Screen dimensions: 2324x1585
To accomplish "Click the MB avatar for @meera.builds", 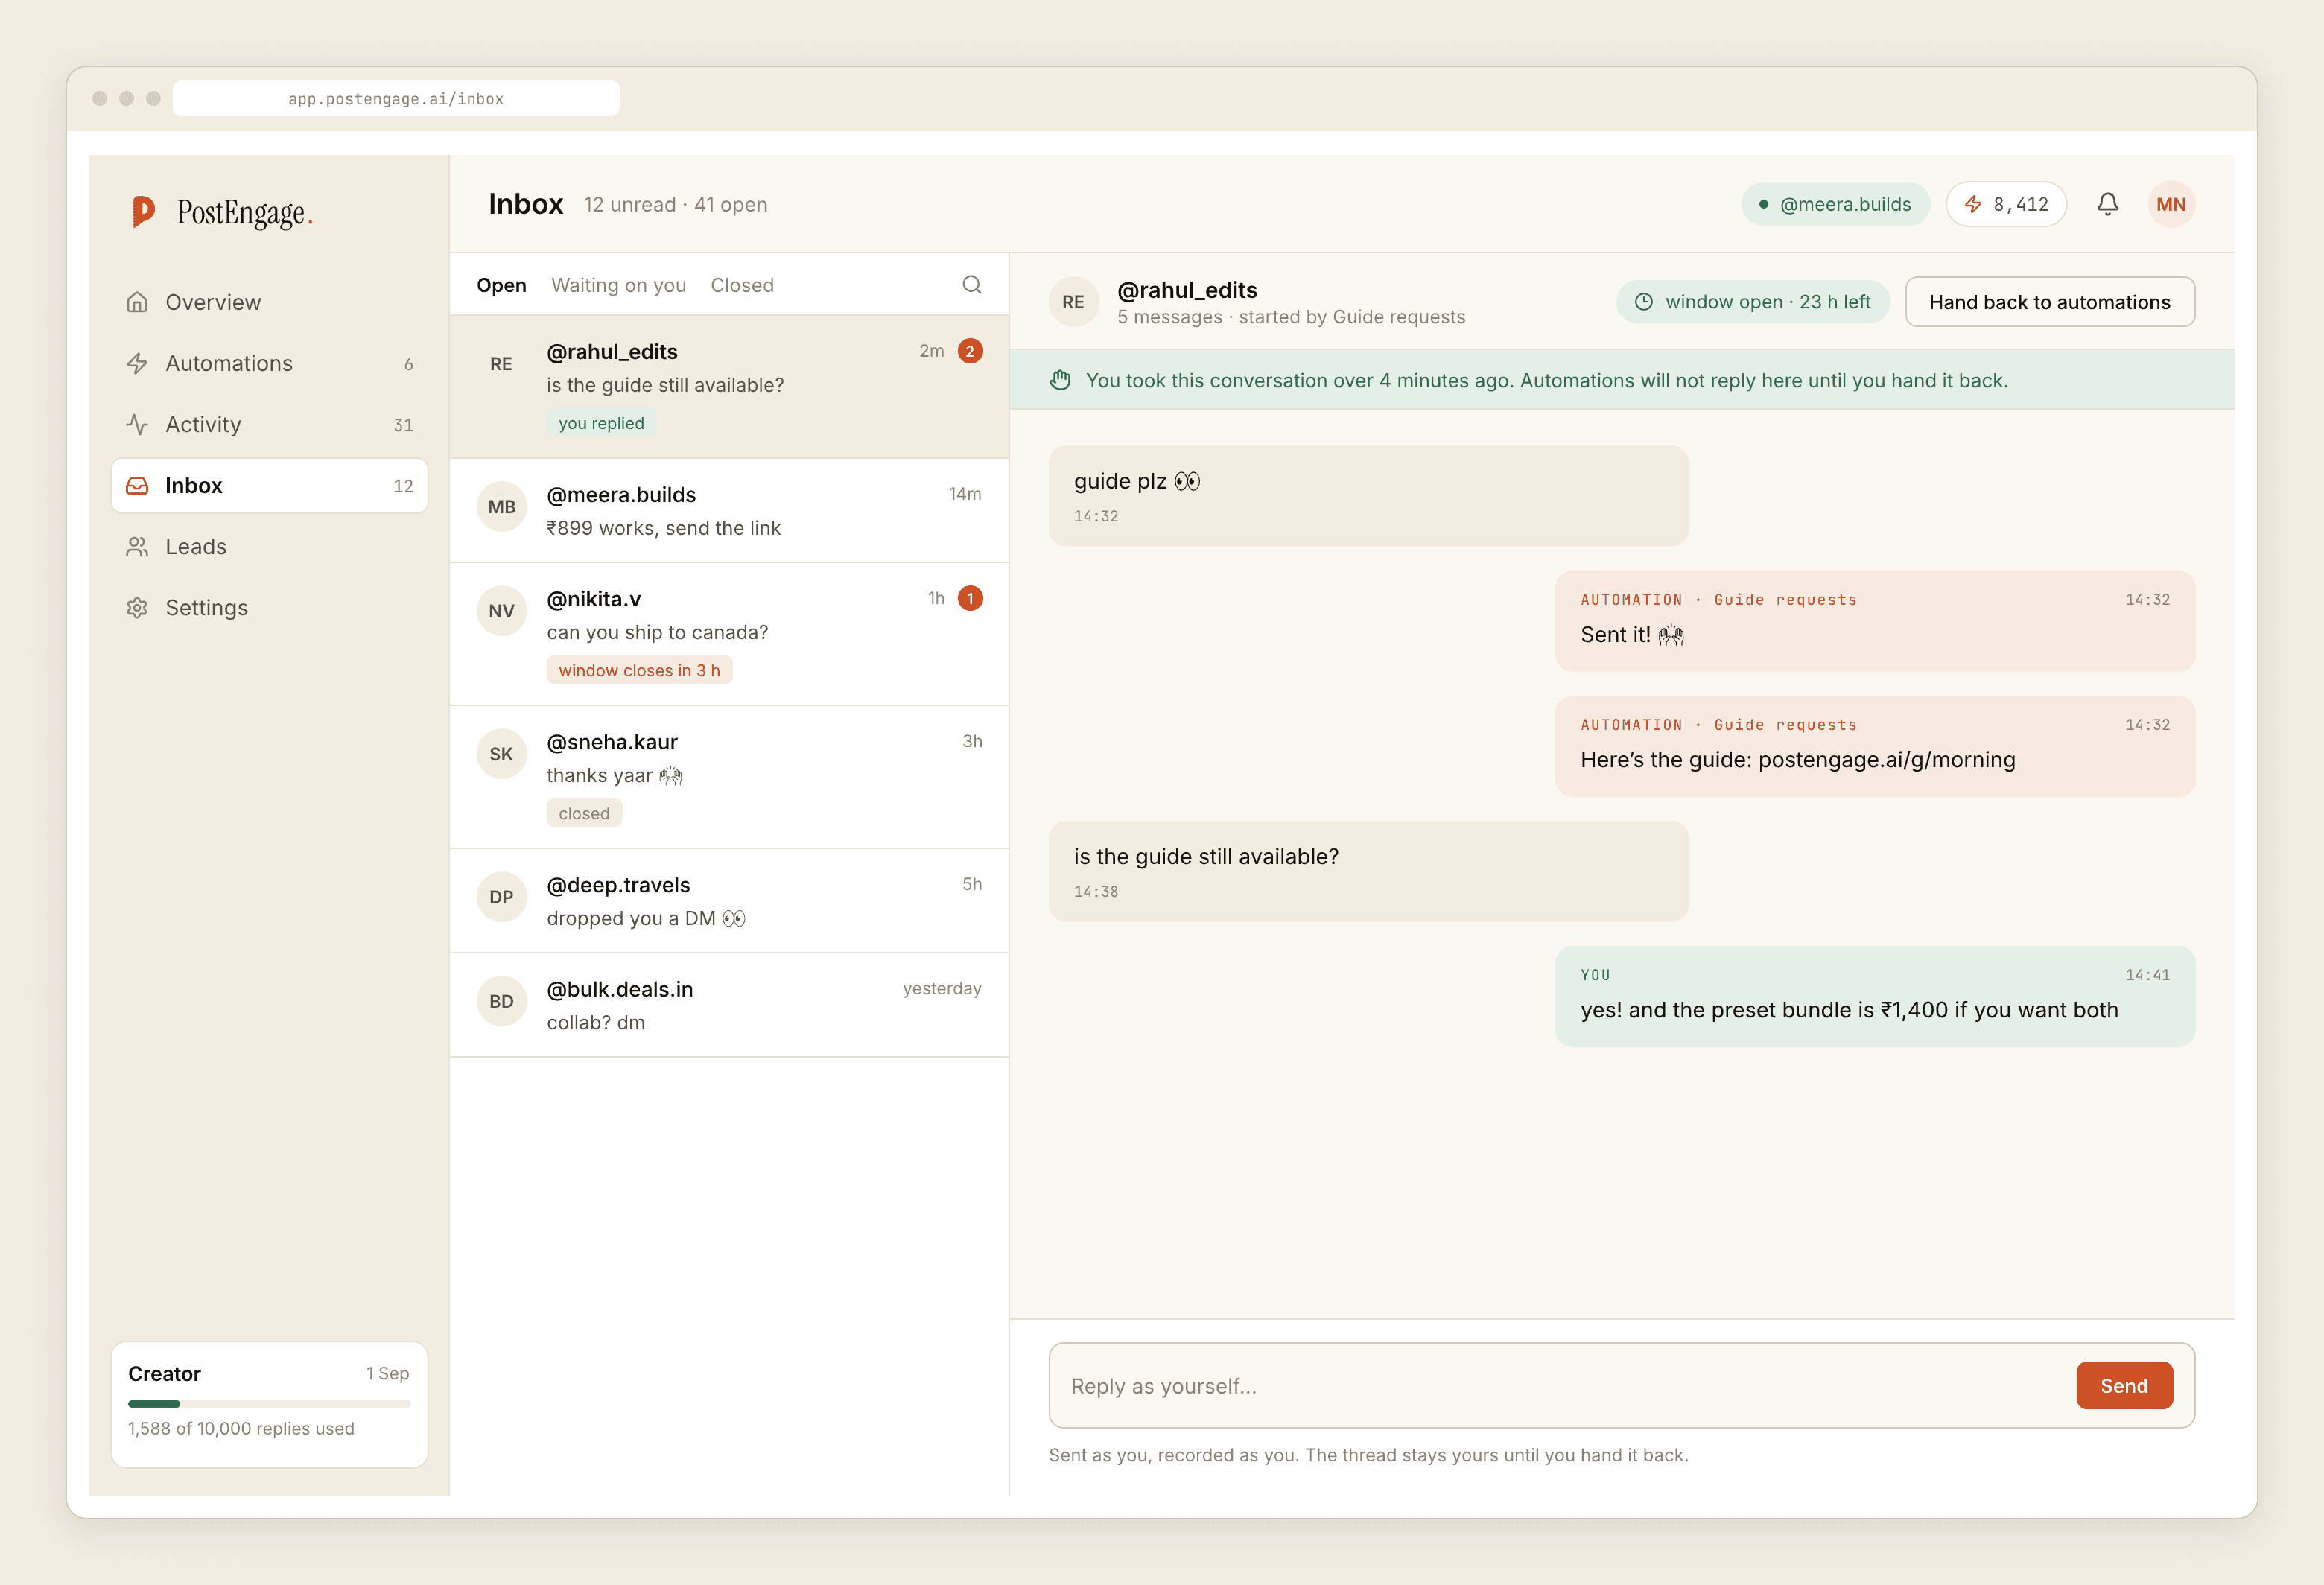I will point(501,507).
